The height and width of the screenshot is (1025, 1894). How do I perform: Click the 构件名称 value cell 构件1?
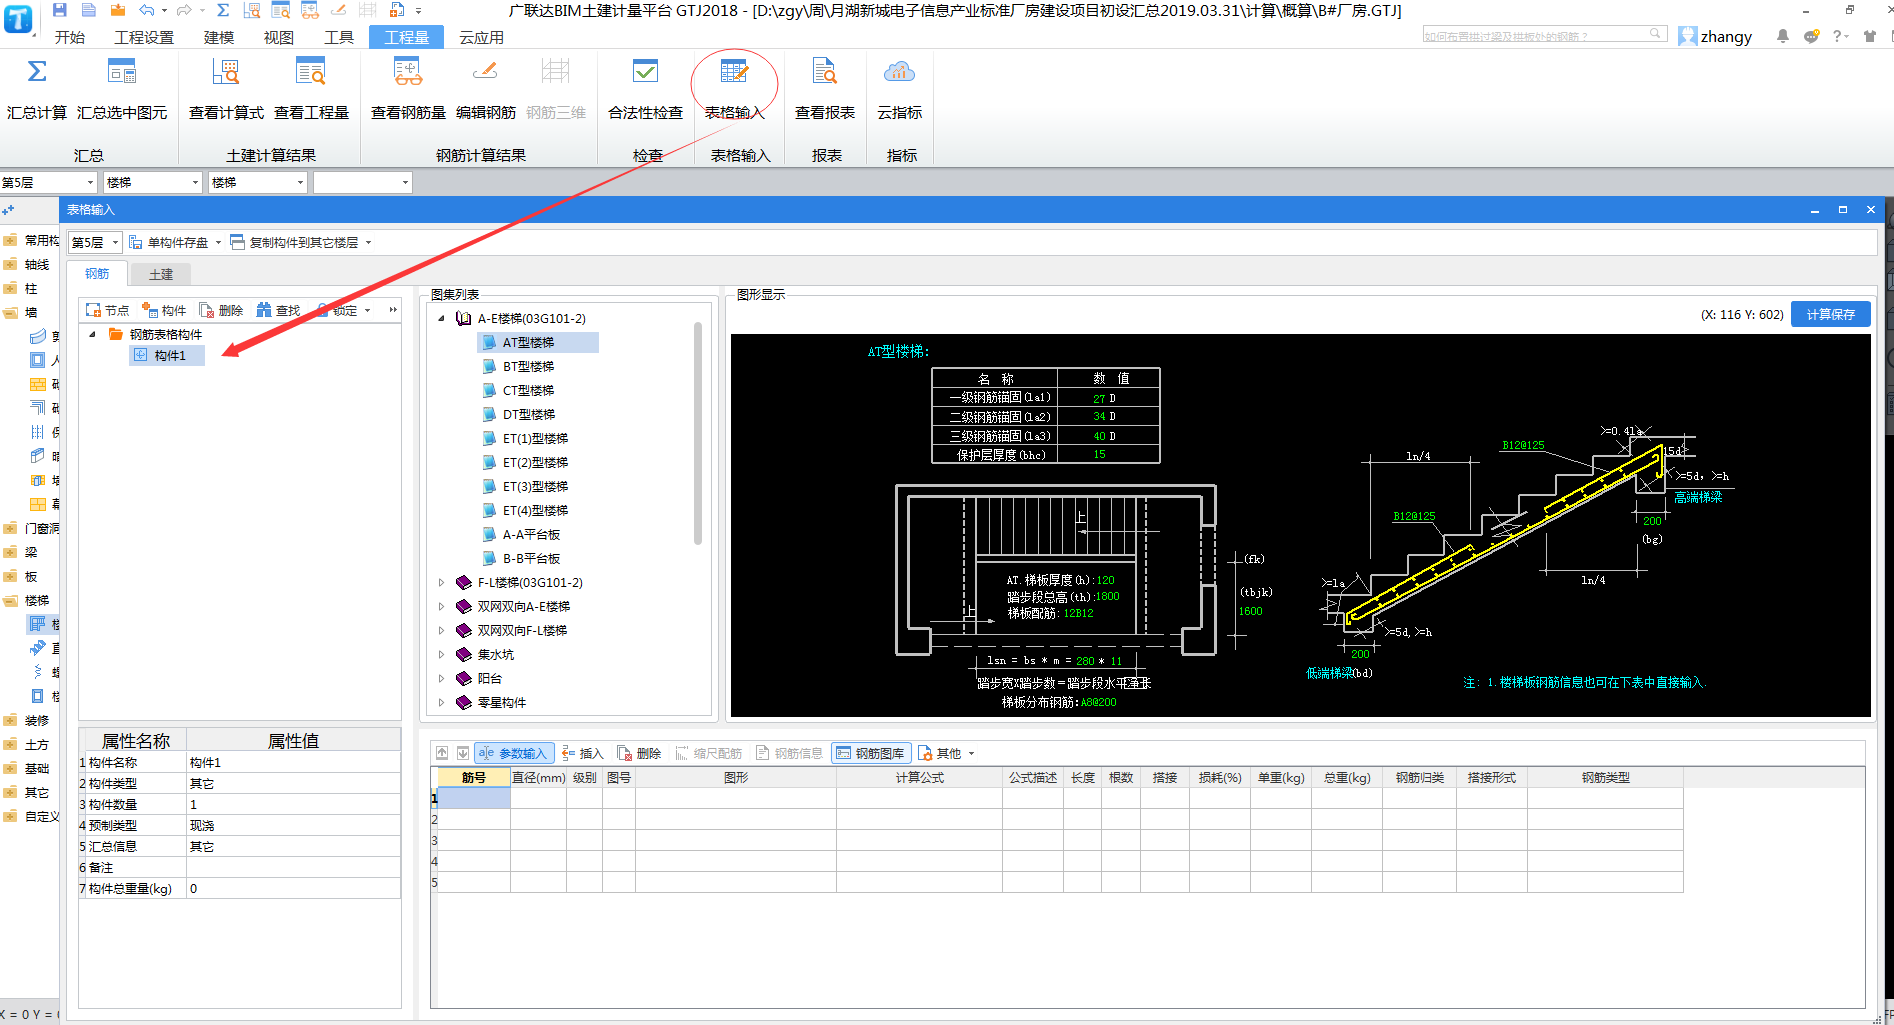coord(293,762)
